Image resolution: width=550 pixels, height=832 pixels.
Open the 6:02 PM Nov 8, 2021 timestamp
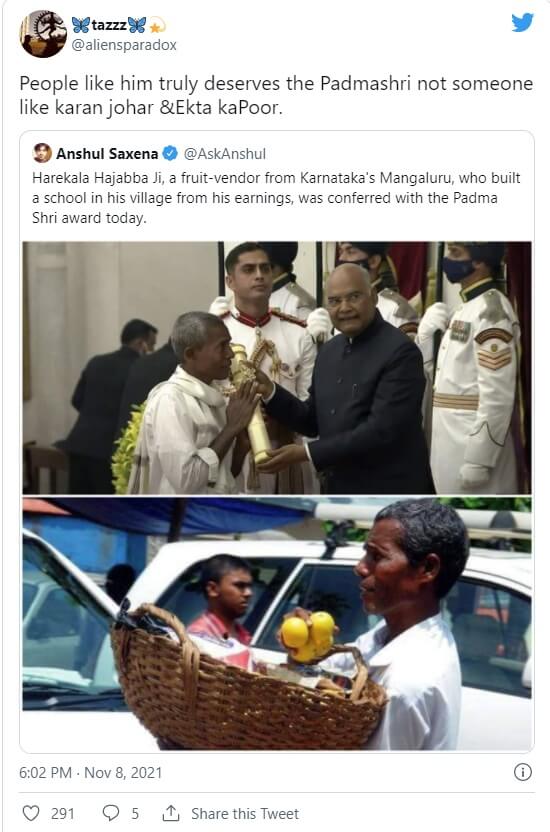point(90,773)
